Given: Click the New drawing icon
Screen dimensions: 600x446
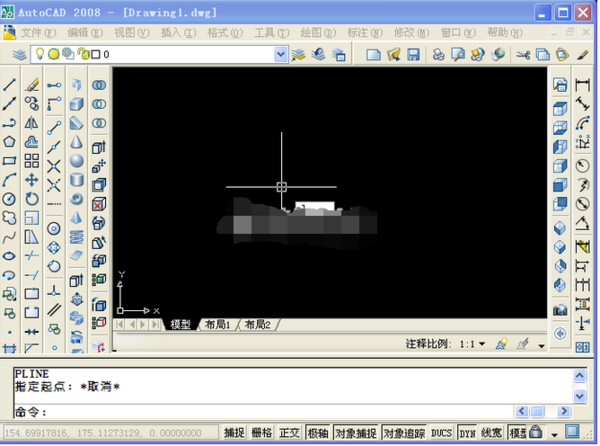Looking at the screenshot, I should click(x=373, y=55).
